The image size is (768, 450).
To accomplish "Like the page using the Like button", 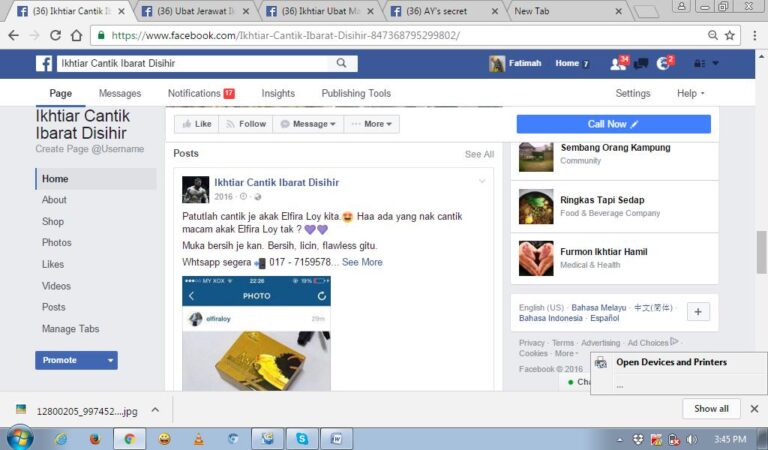I will (x=196, y=124).
